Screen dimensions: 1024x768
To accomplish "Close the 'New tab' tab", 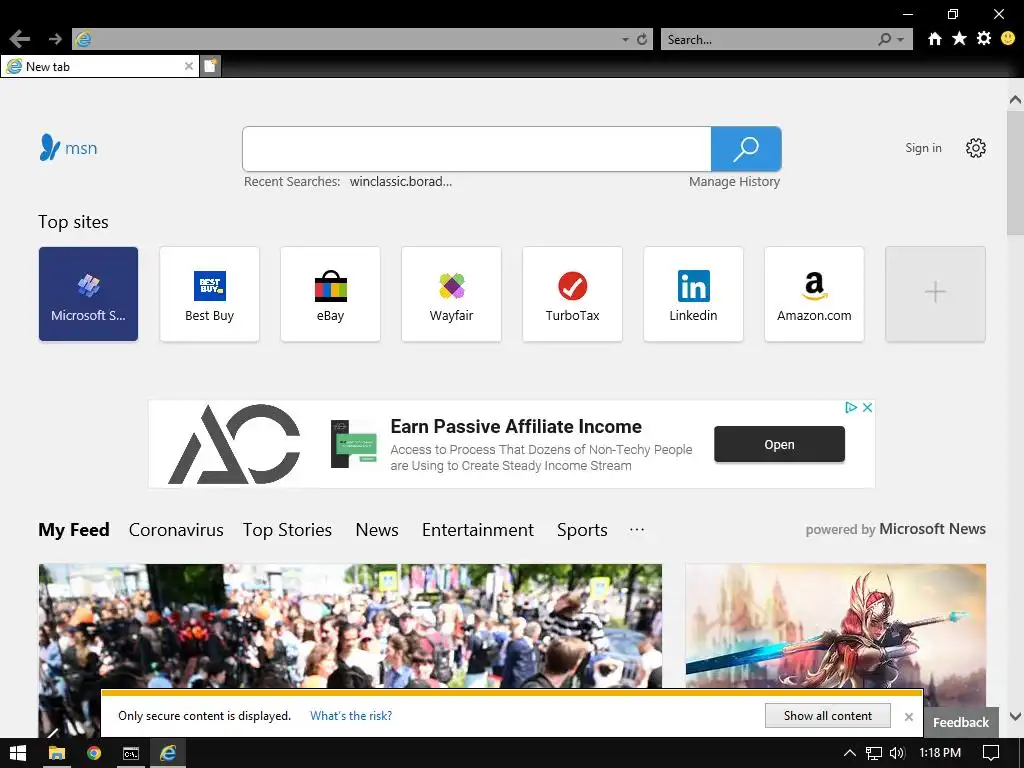I will pos(189,66).
